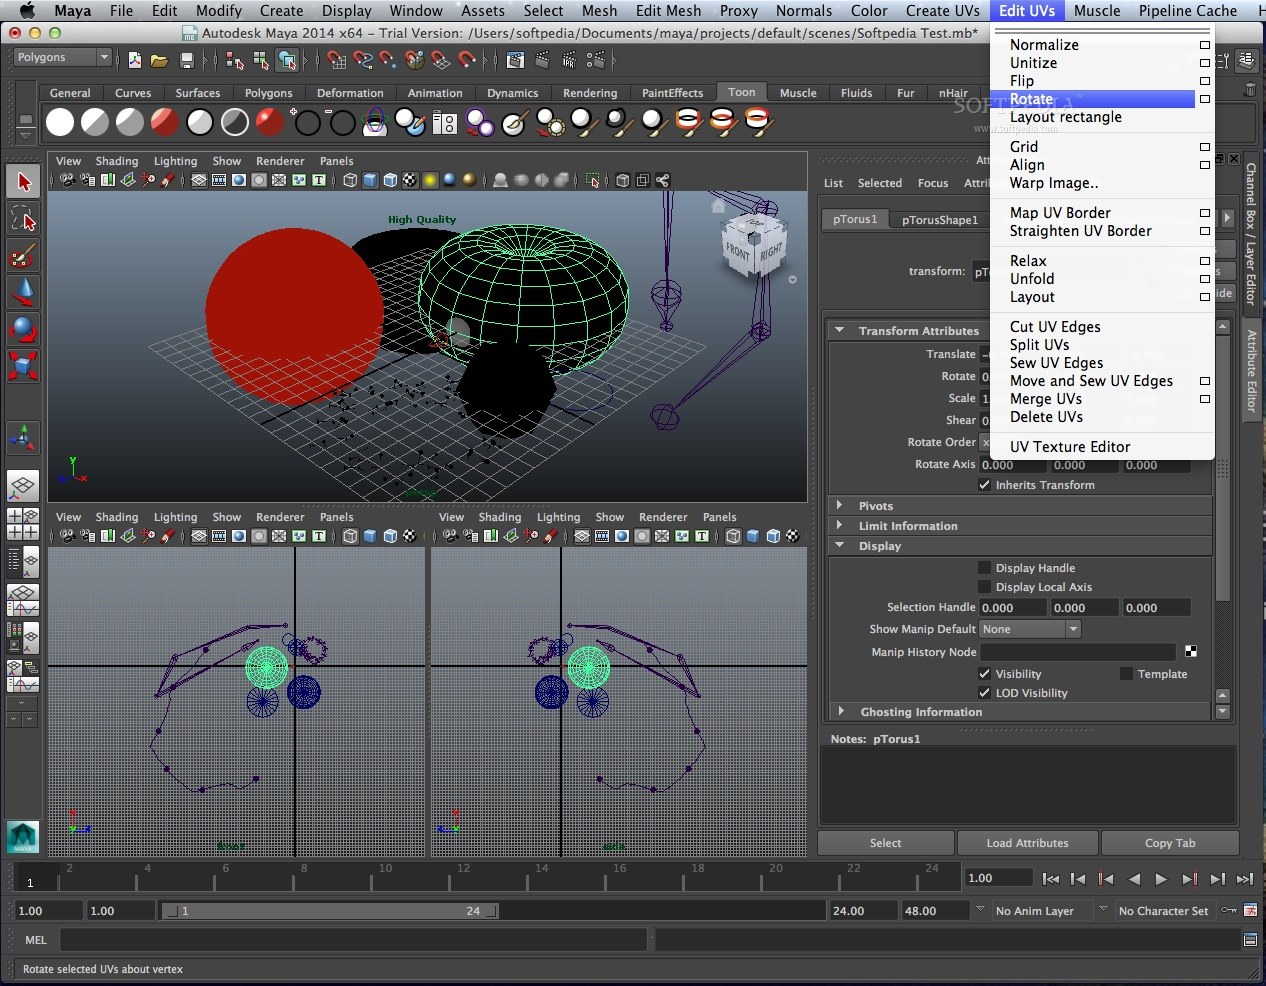Enable the Snap to Grids magnet icon
The image size is (1266, 986).
click(x=334, y=60)
